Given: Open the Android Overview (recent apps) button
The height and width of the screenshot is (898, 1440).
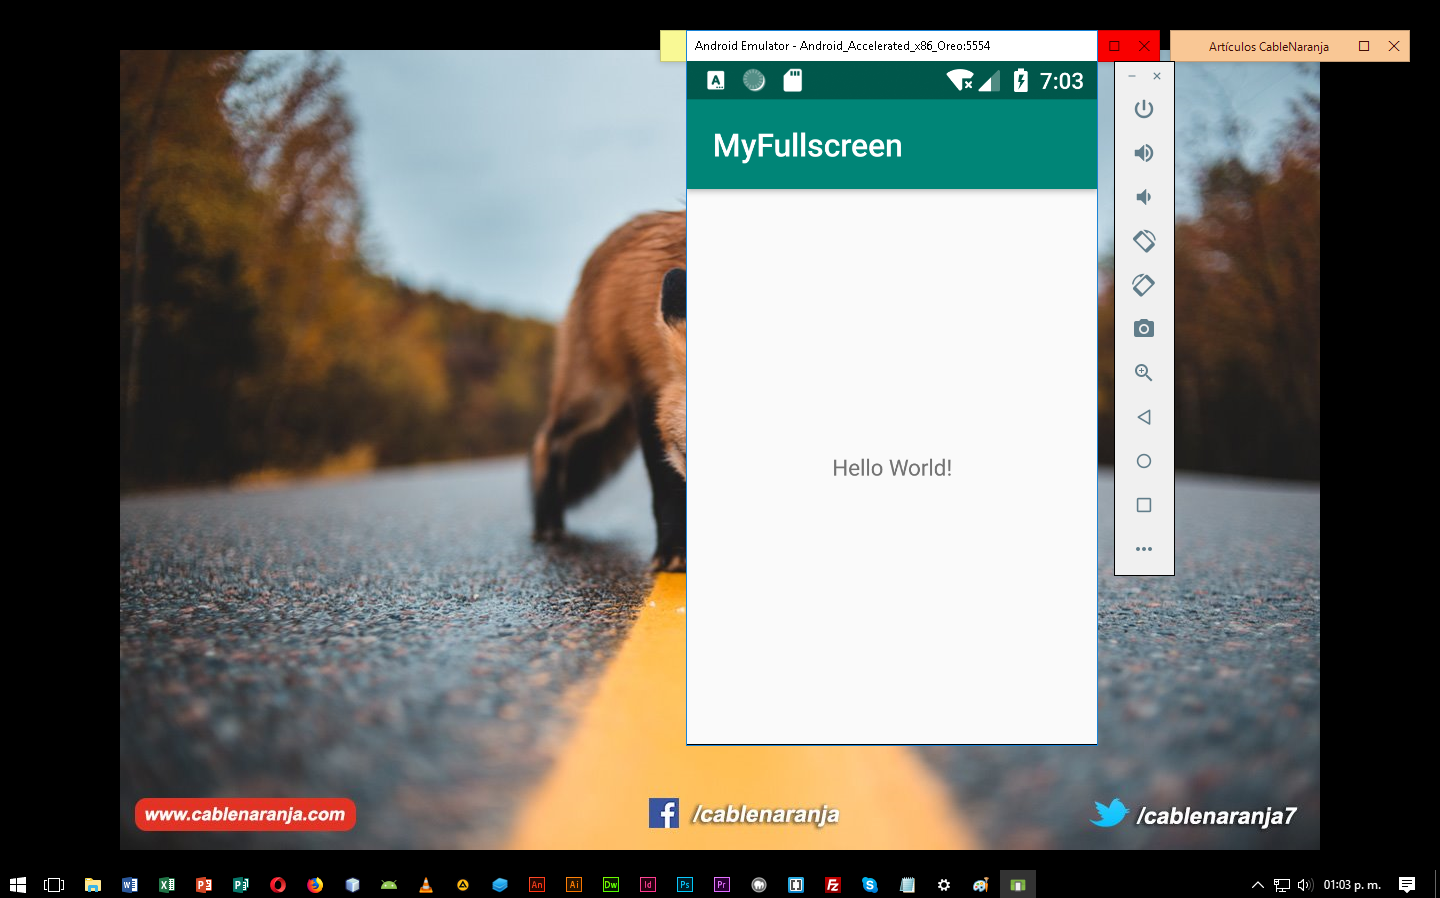Looking at the screenshot, I should coord(1144,505).
